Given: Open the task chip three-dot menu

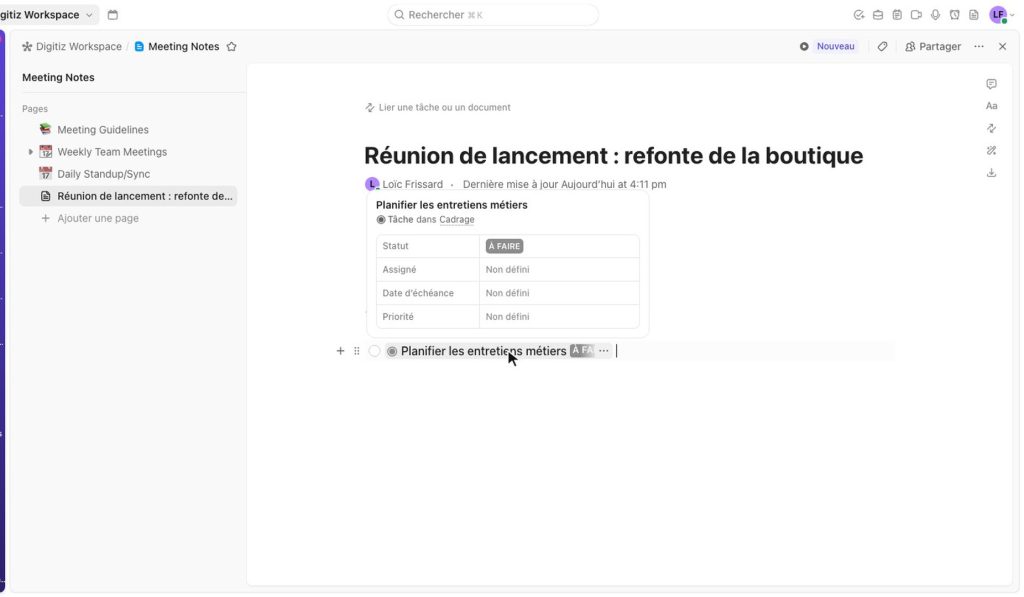Looking at the screenshot, I should pos(603,351).
